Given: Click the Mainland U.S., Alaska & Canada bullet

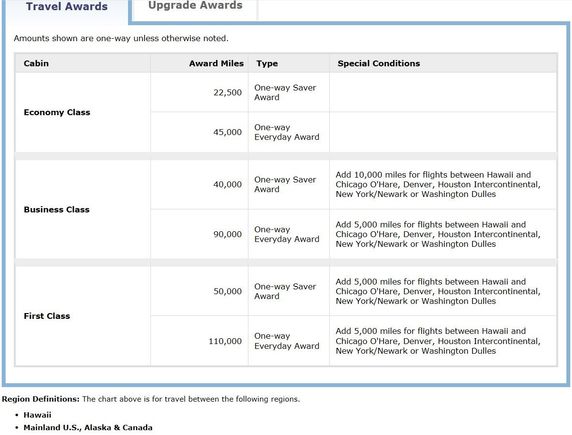Looking at the screenshot, I should click(88, 427).
